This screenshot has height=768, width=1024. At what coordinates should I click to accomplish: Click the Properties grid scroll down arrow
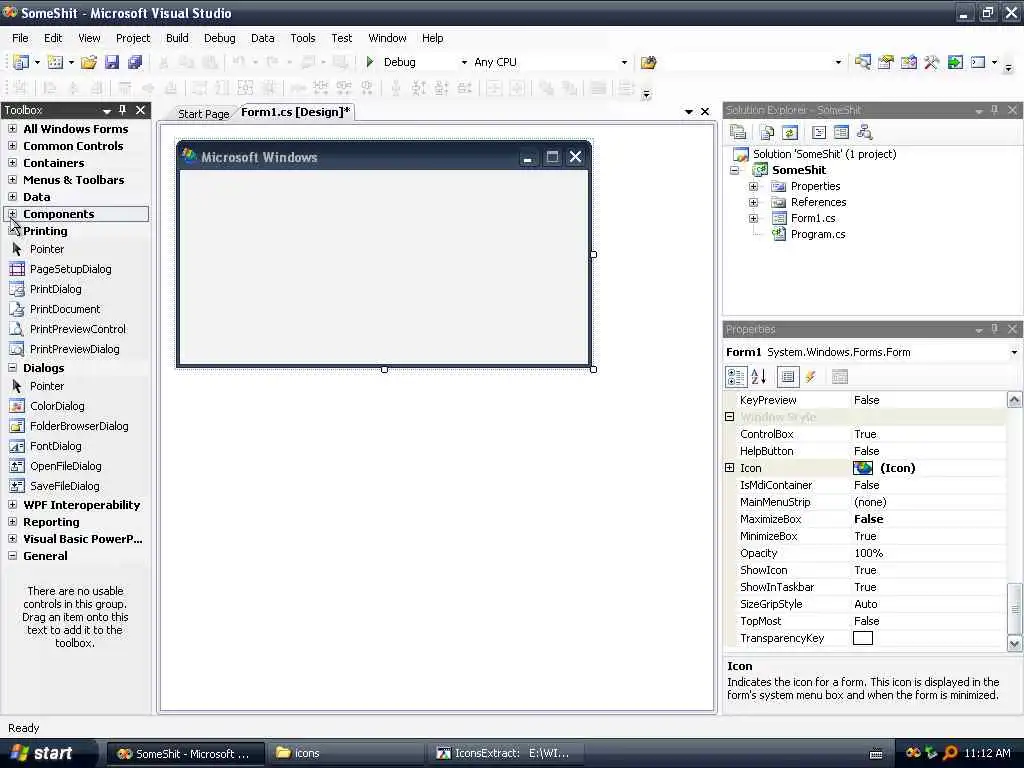click(x=1014, y=643)
